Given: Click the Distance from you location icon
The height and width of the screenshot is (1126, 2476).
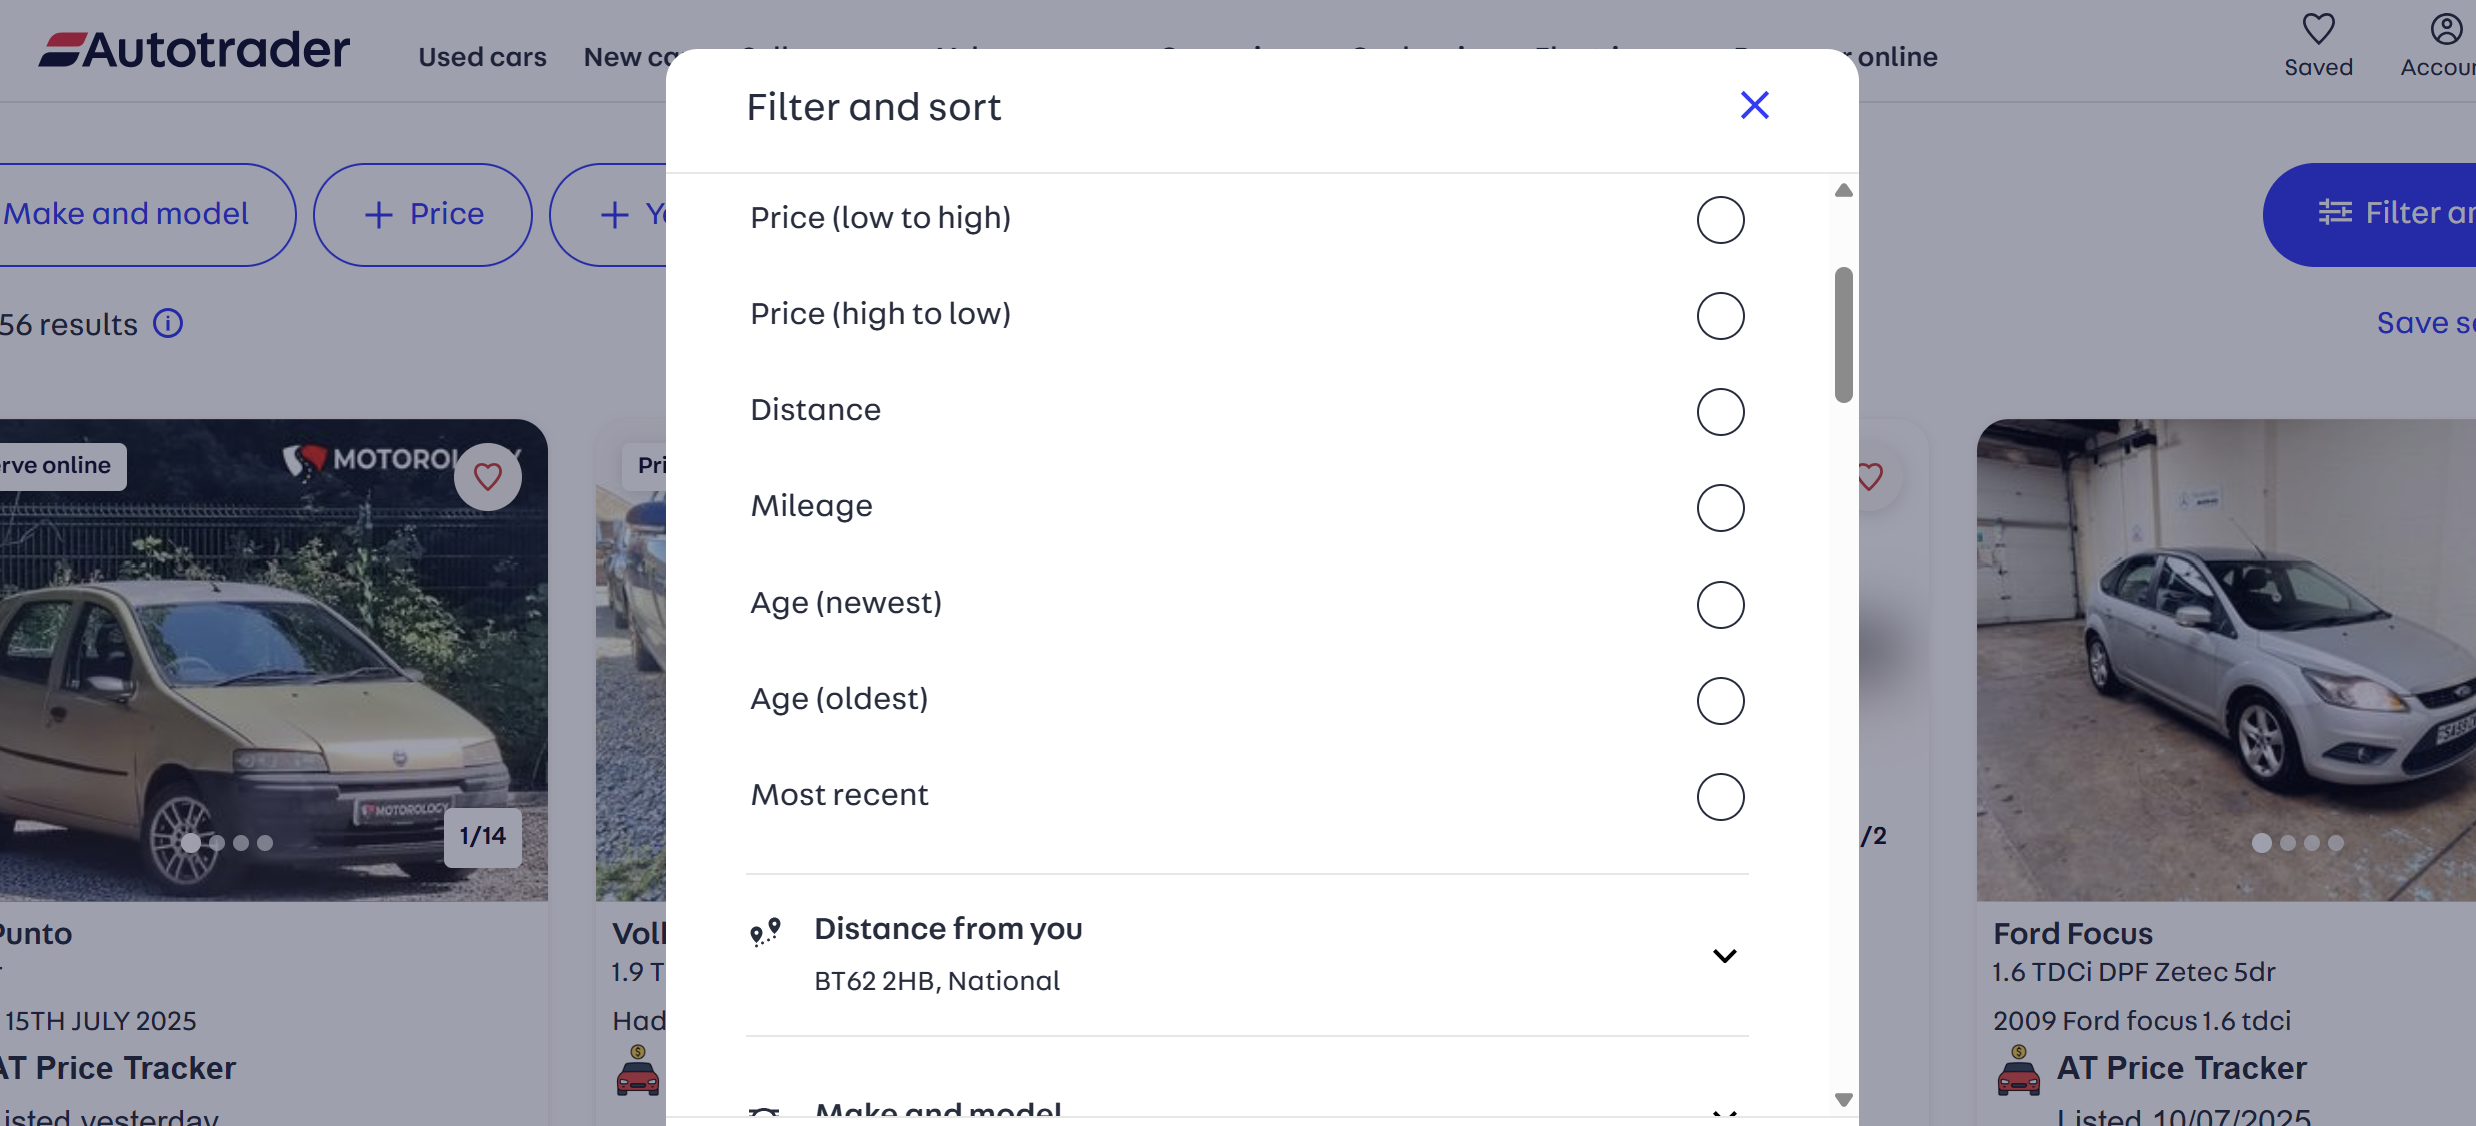Looking at the screenshot, I should 766,932.
